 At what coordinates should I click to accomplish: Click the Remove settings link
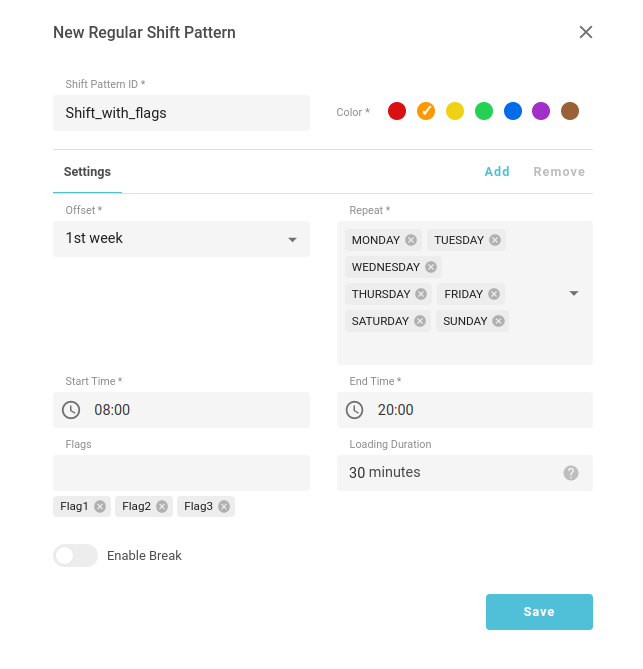click(559, 172)
